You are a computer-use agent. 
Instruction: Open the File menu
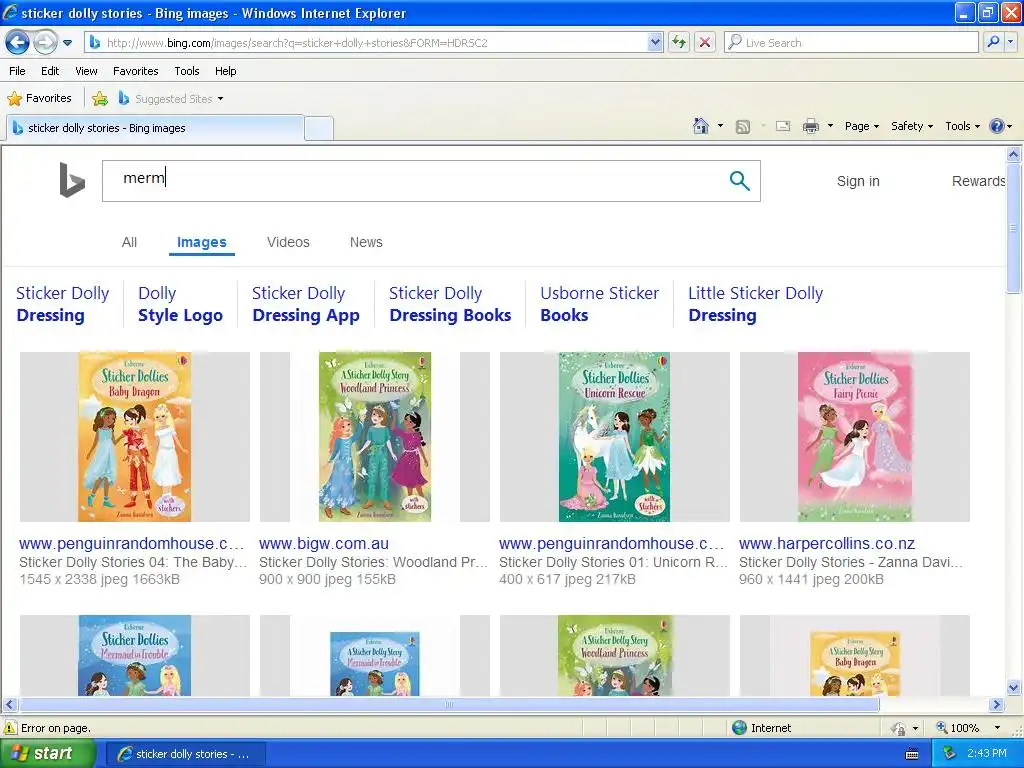[x=18, y=71]
